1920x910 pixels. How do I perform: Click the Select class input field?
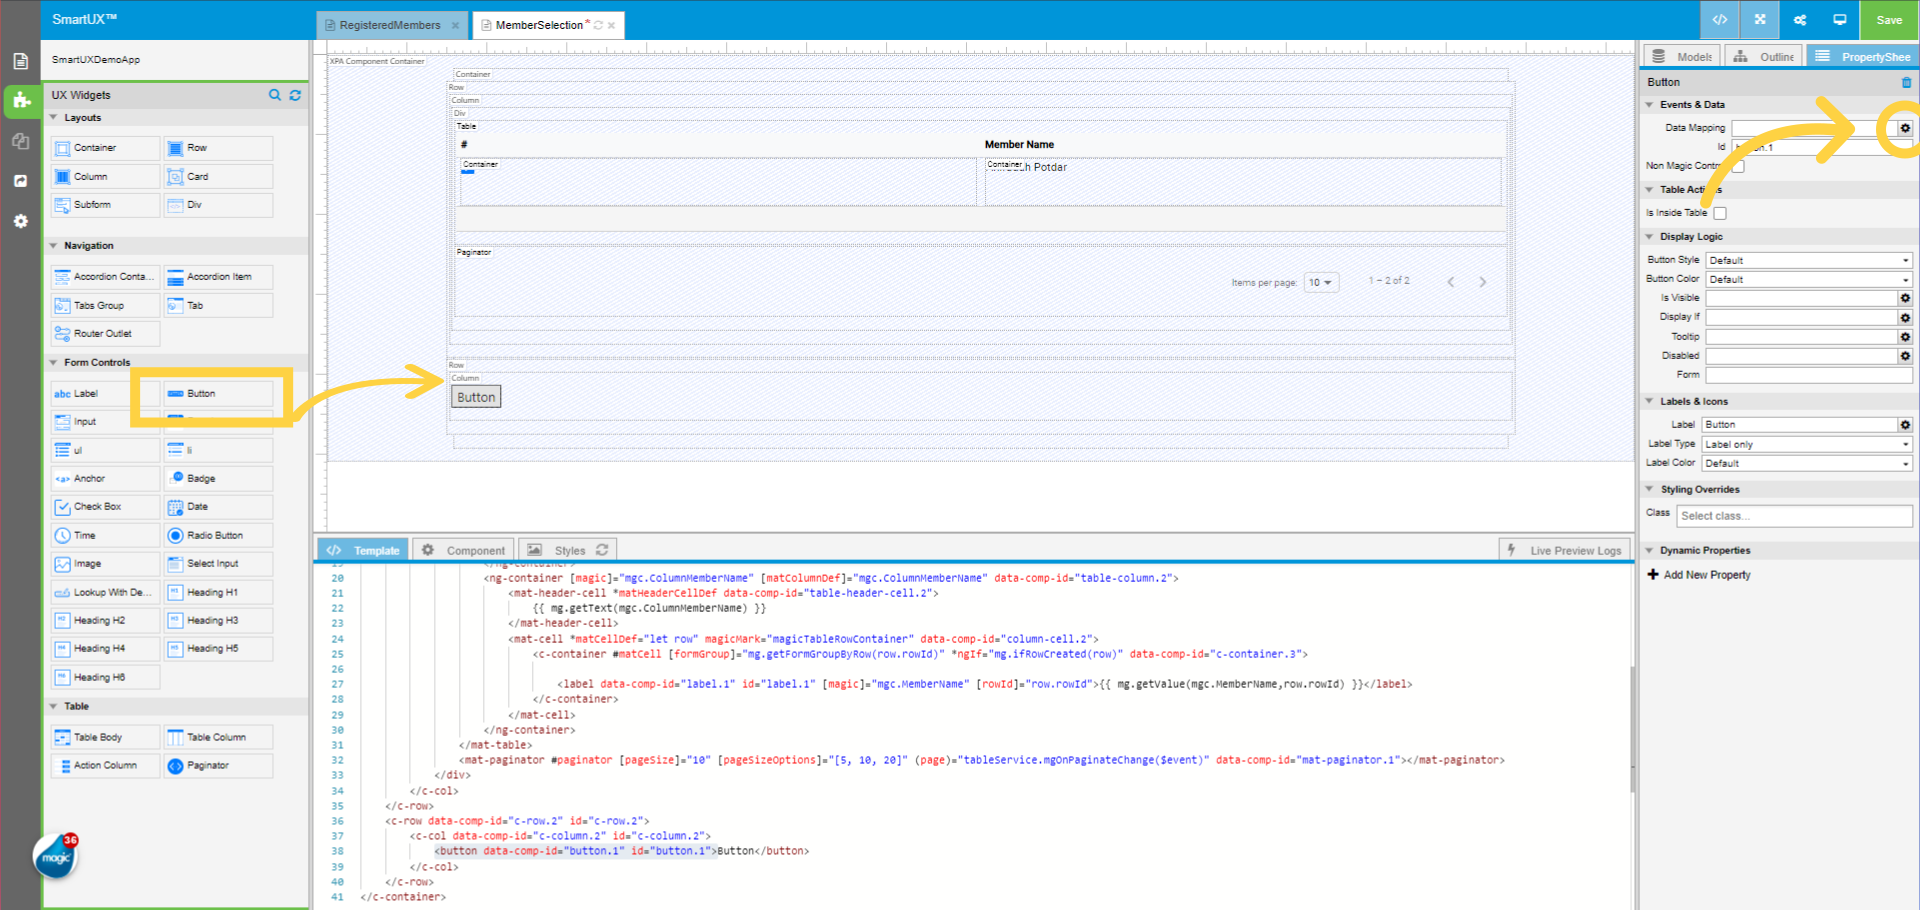coord(1793,516)
